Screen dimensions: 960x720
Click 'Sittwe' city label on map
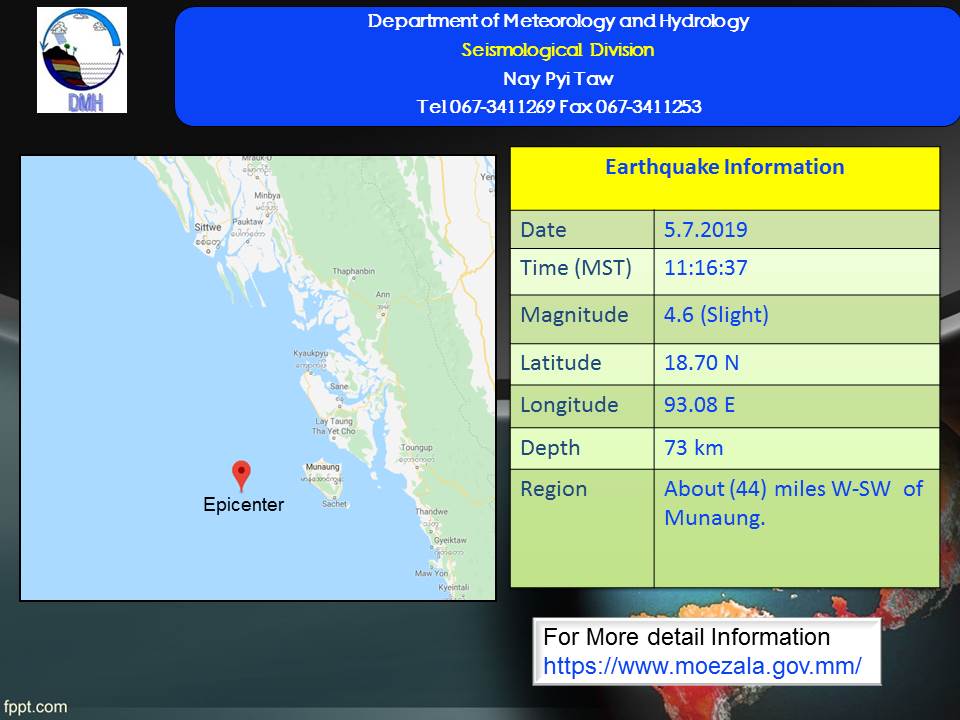click(x=208, y=227)
